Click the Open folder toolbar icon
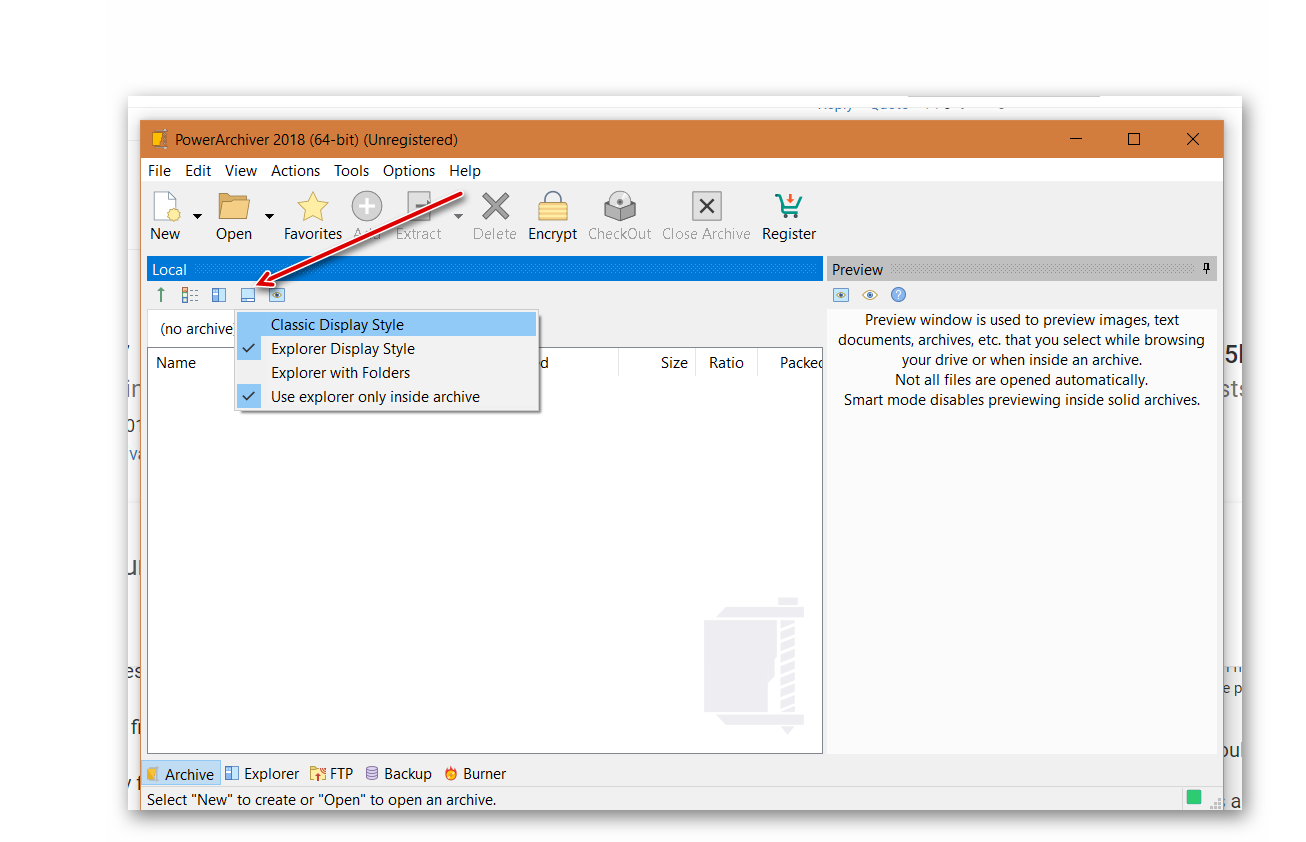This screenshot has width=1306, height=842. [234, 207]
